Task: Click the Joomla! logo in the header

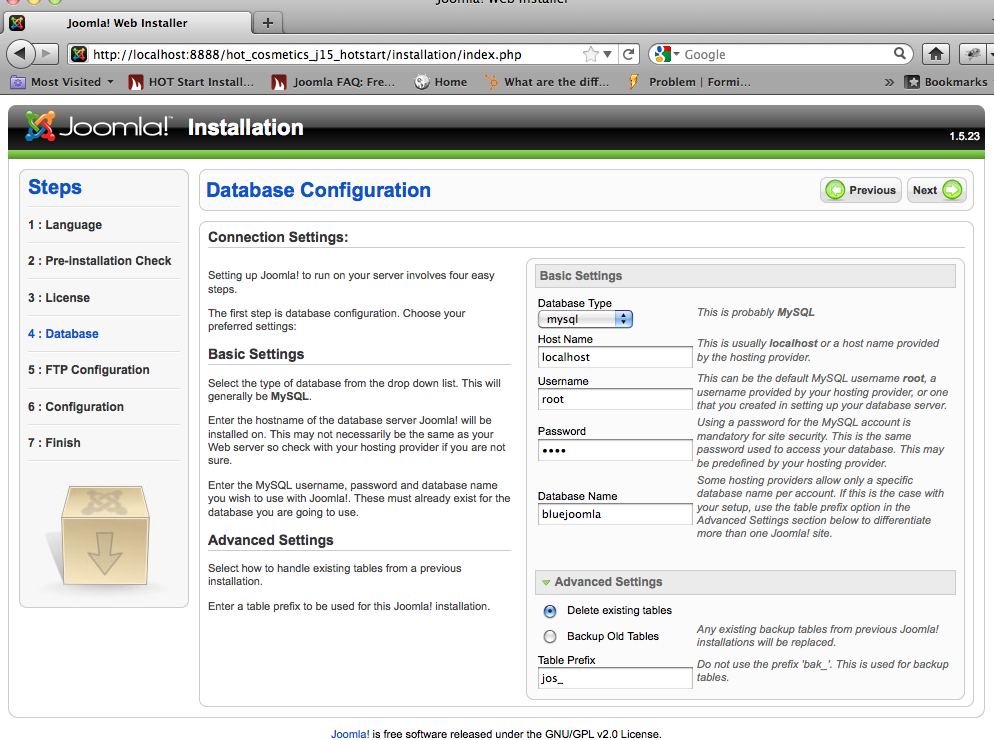Action: 98,126
